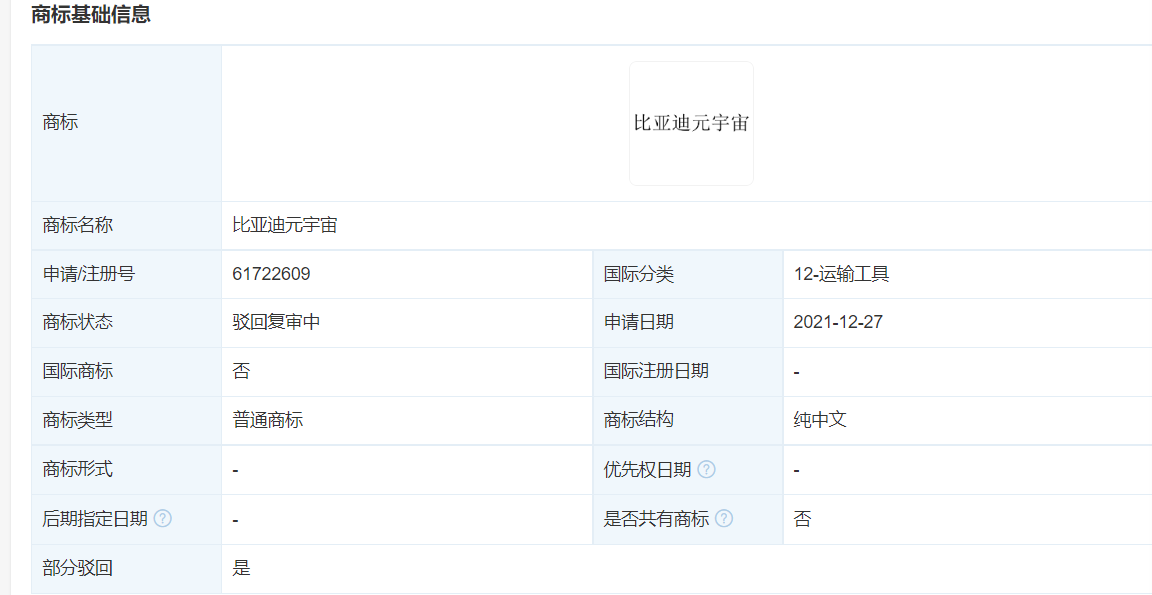Viewport: 1152px width, 595px height.
Task: Select the 国际分类 label cell
Action: [688, 274]
